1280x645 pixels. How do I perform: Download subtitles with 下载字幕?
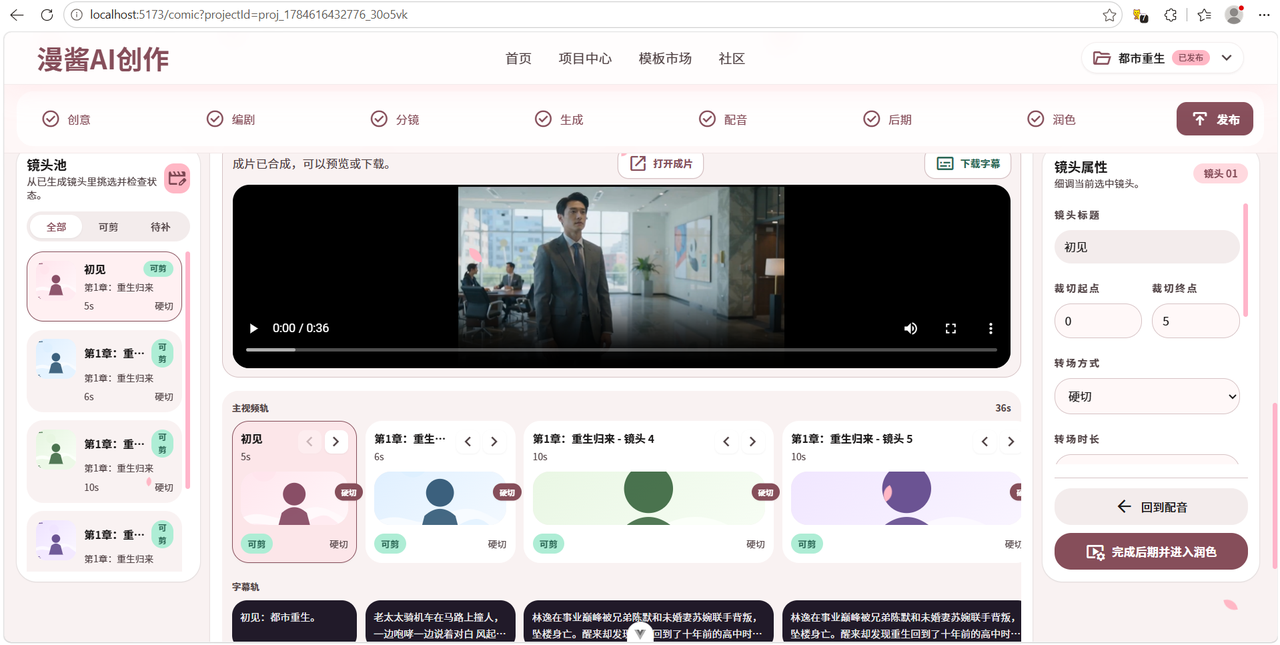coord(968,164)
